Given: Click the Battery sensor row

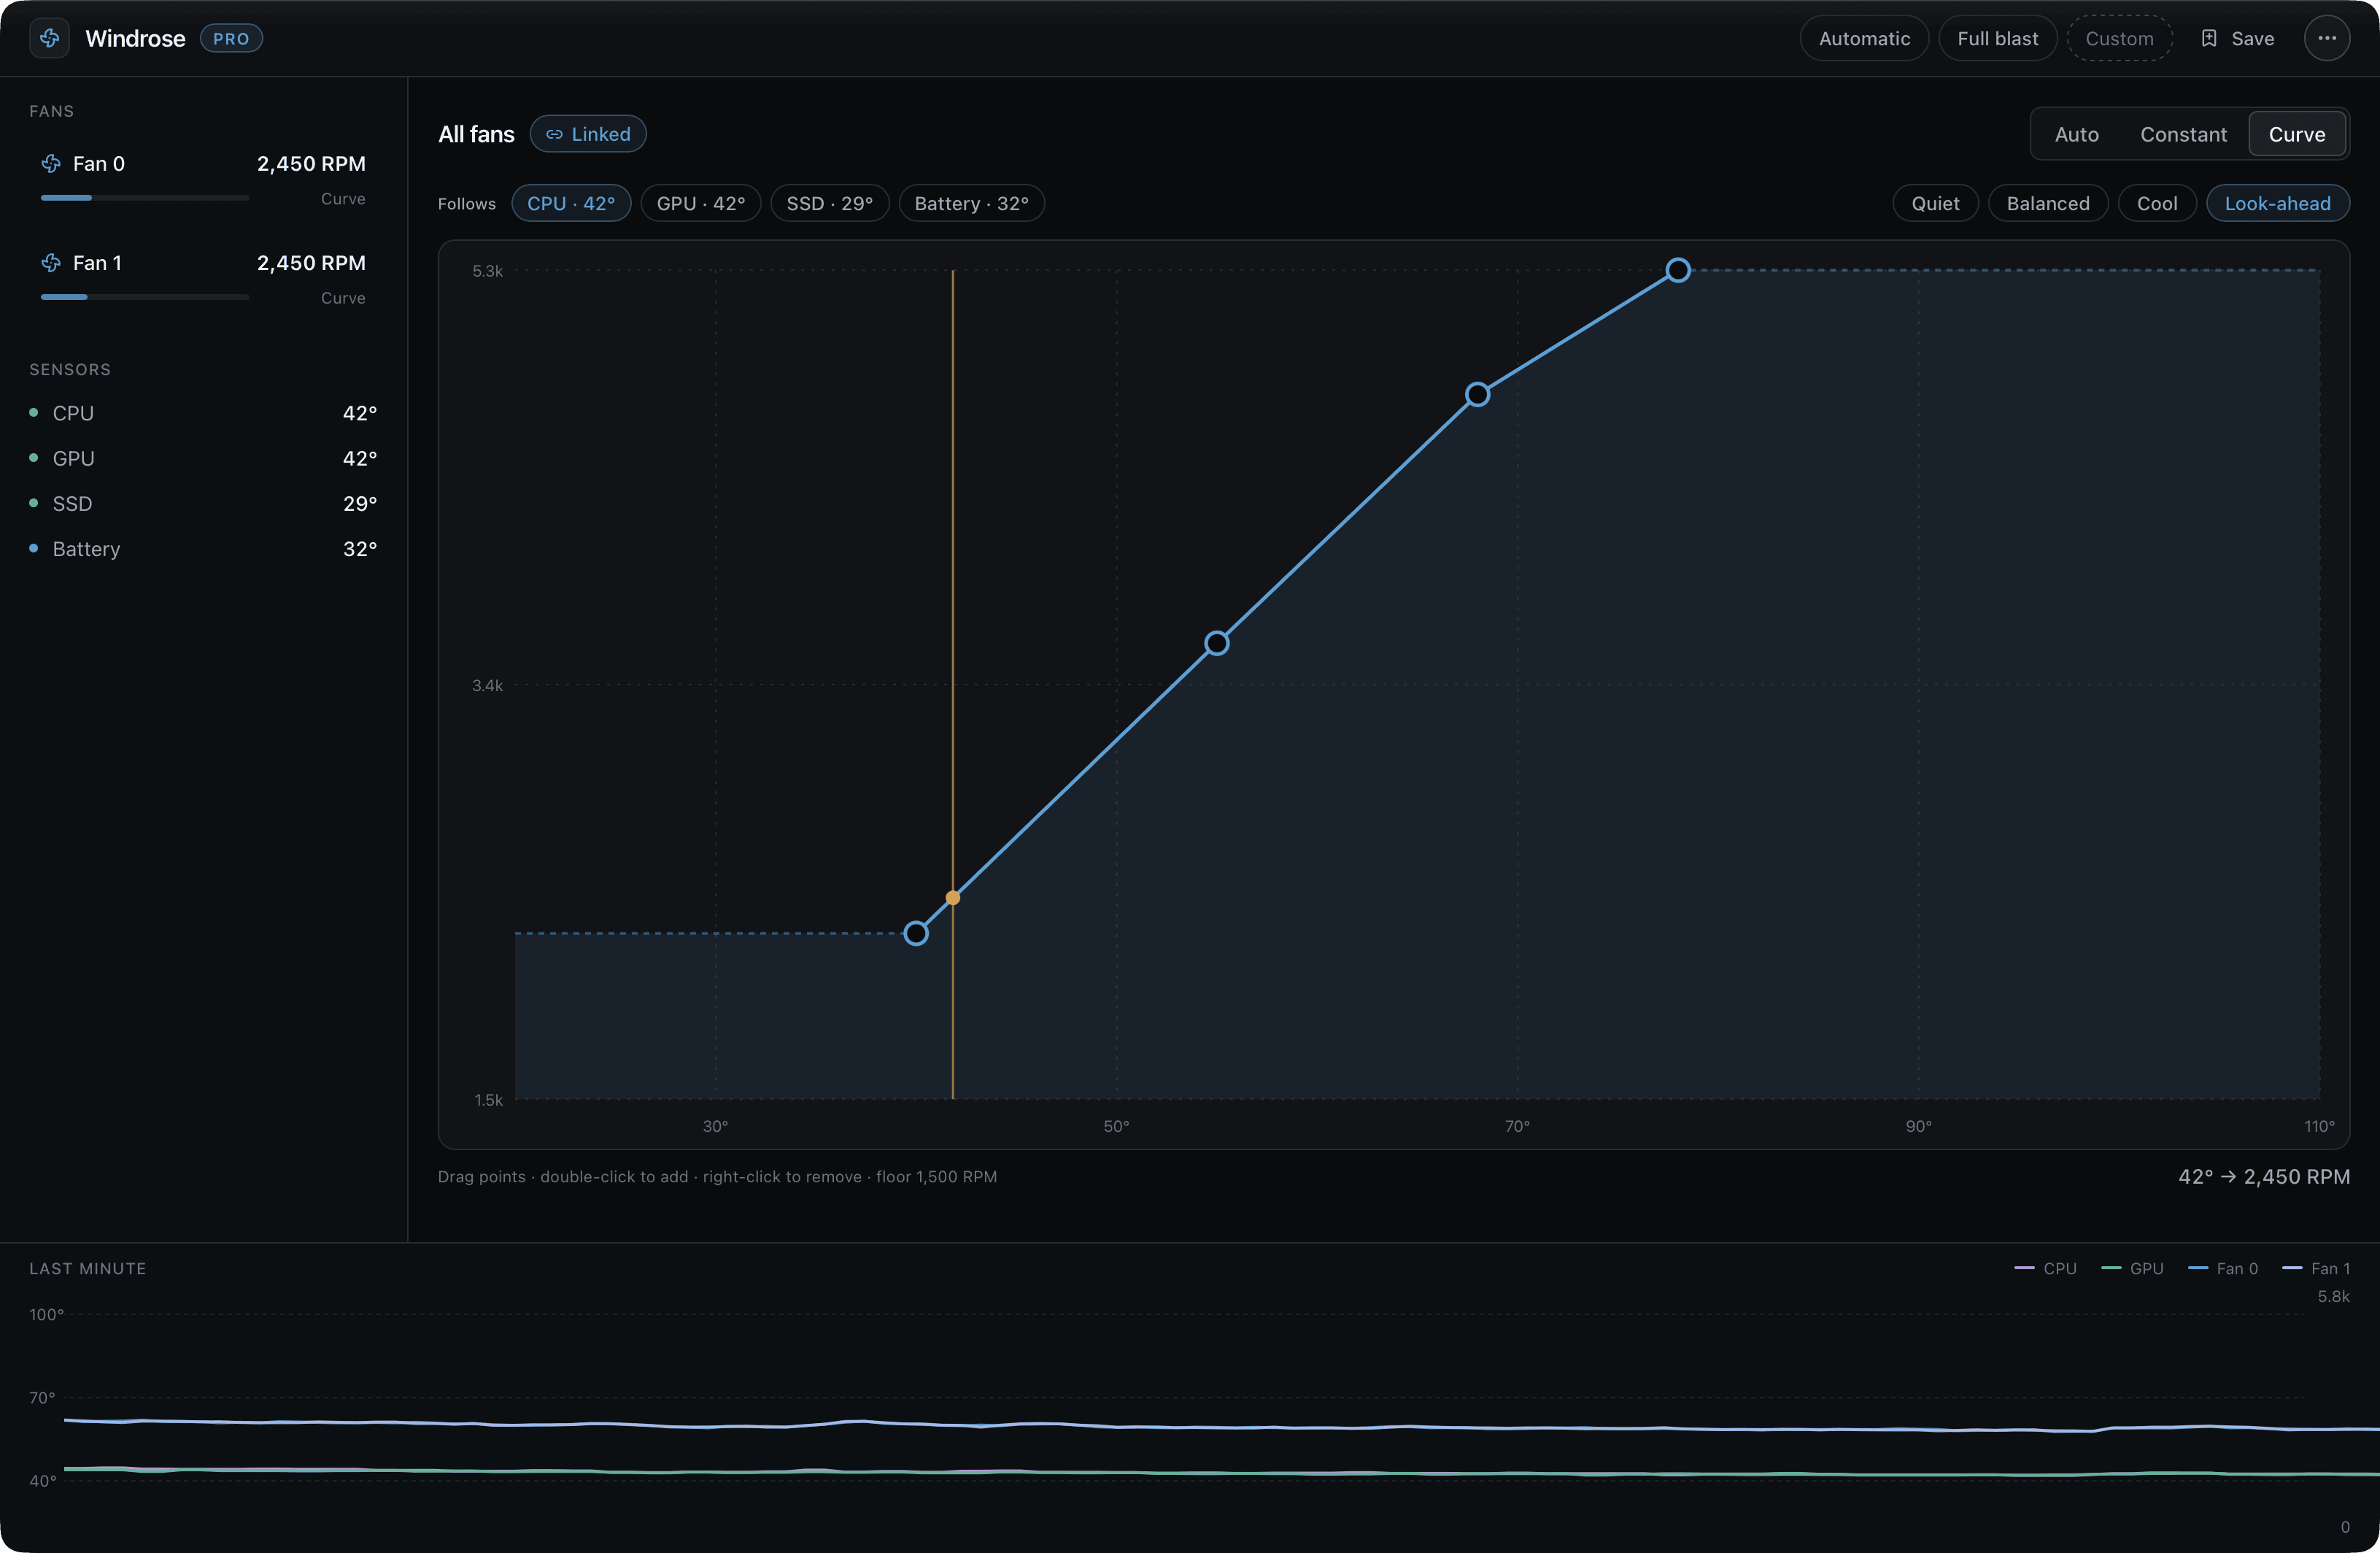Looking at the screenshot, I should coord(203,548).
